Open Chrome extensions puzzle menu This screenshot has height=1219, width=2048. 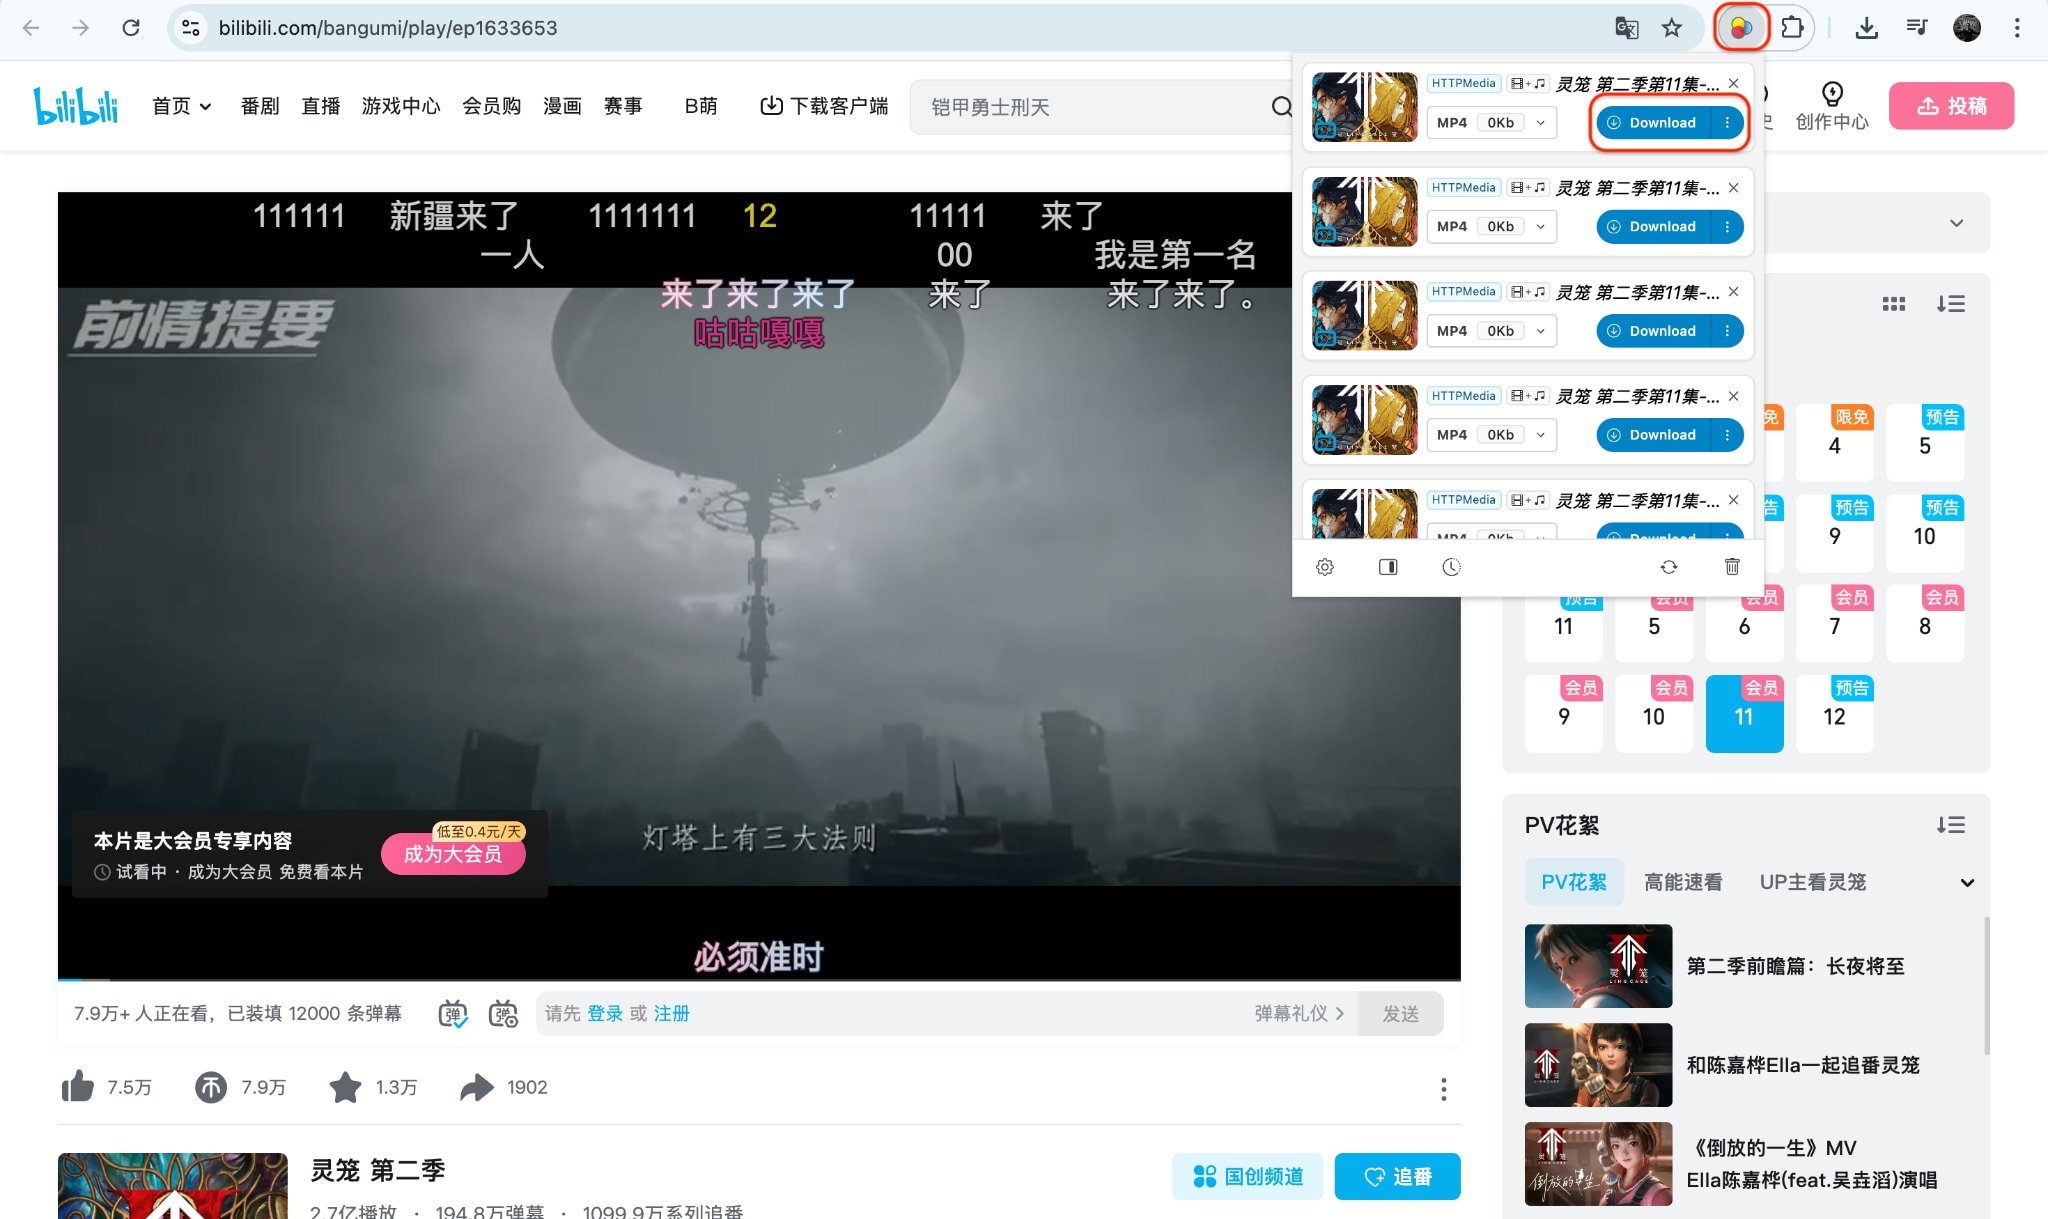click(1793, 28)
